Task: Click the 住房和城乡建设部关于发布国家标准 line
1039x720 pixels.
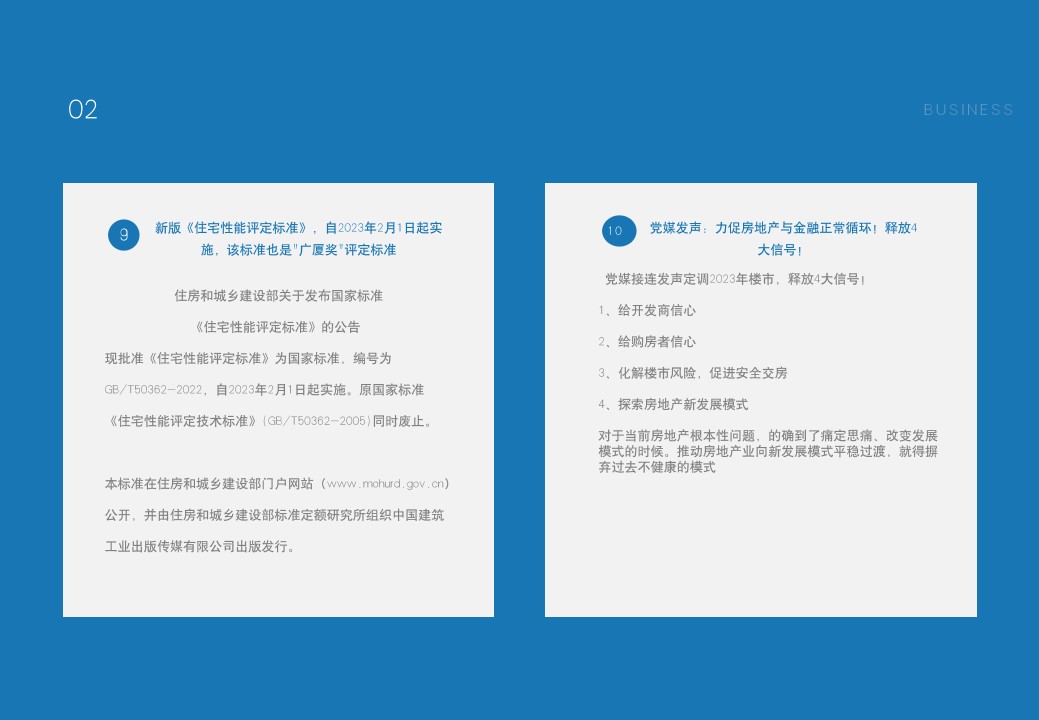Action: pyautogui.click(x=278, y=296)
